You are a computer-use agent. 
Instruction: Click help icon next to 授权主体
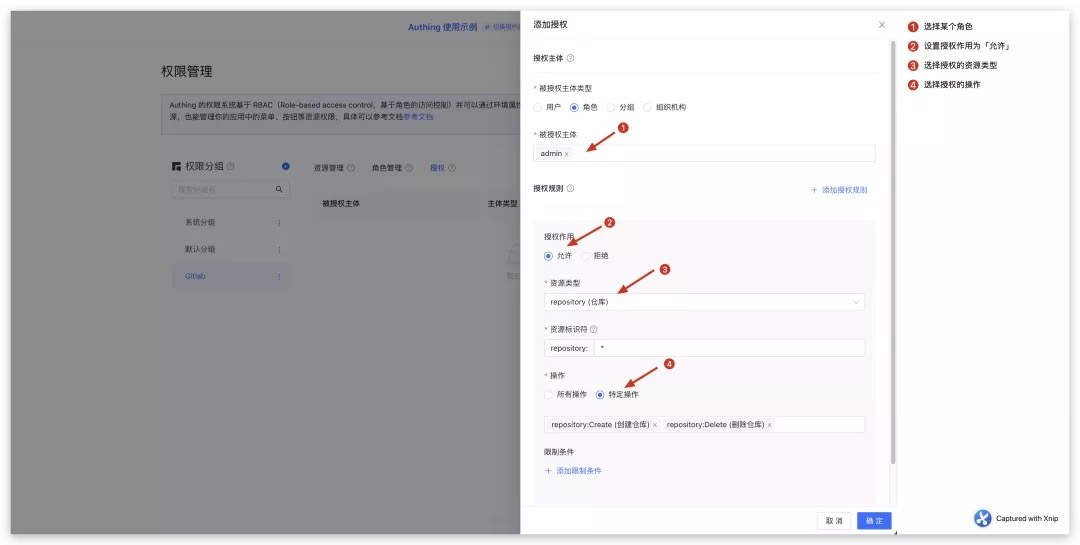pos(570,59)
